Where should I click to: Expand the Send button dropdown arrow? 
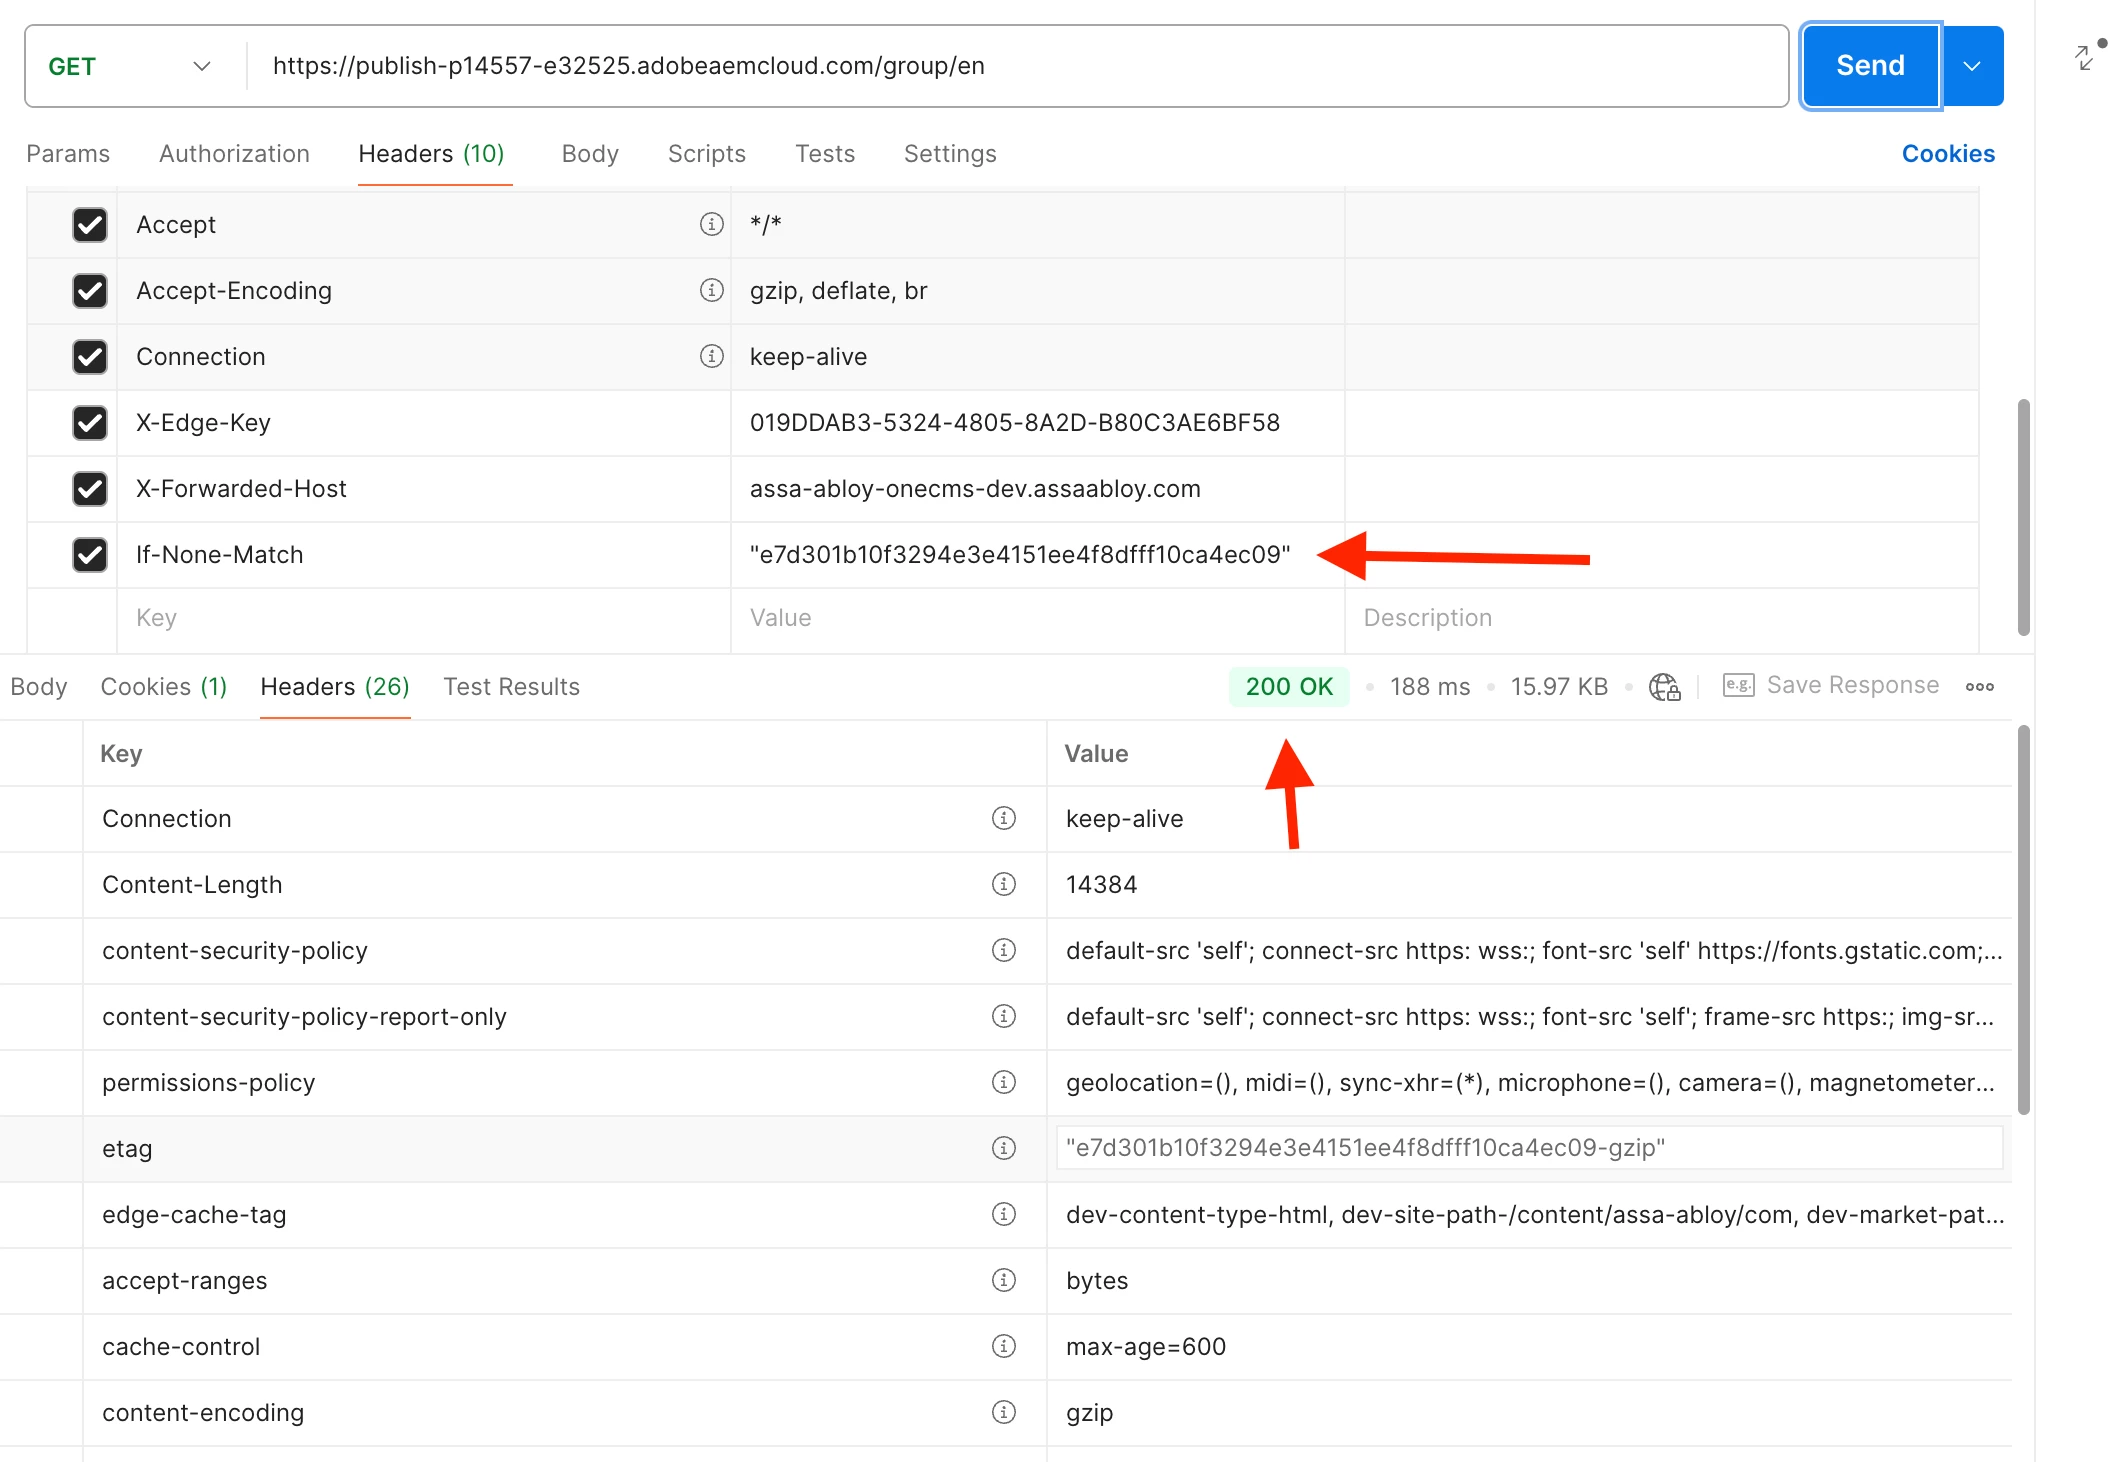1972,66
